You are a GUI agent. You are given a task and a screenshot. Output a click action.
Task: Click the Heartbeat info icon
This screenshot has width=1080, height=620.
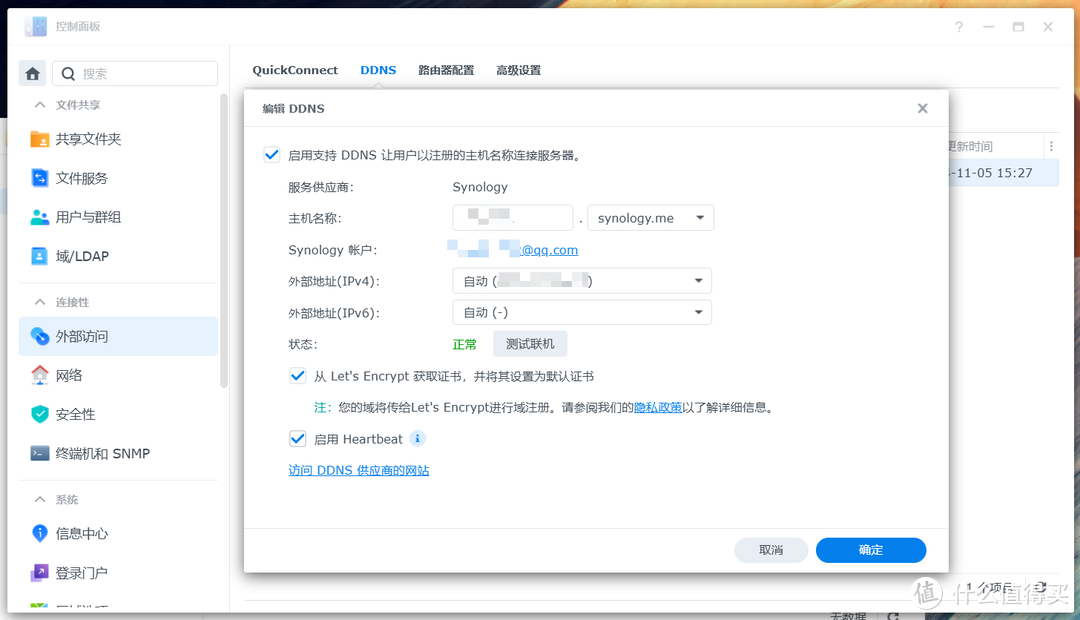[x=418, y=438]
